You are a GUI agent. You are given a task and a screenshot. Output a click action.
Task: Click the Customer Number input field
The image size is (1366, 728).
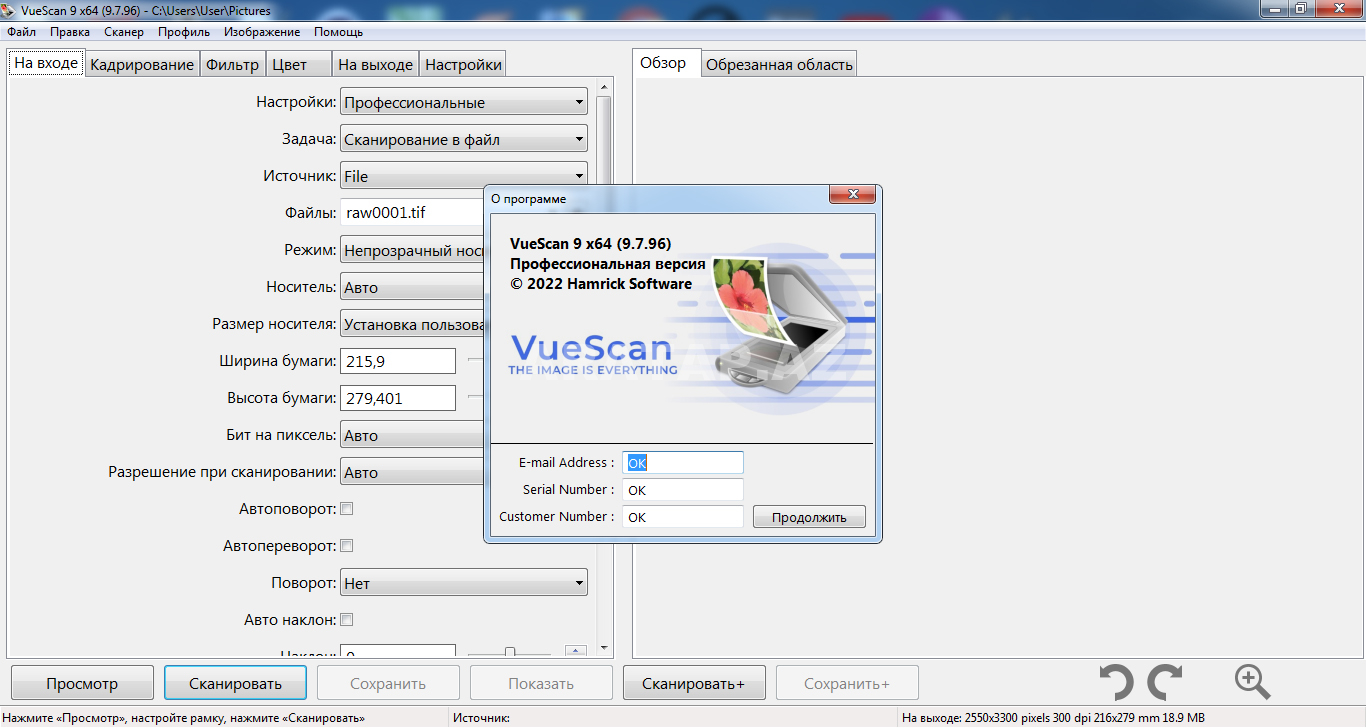[683, 517]
